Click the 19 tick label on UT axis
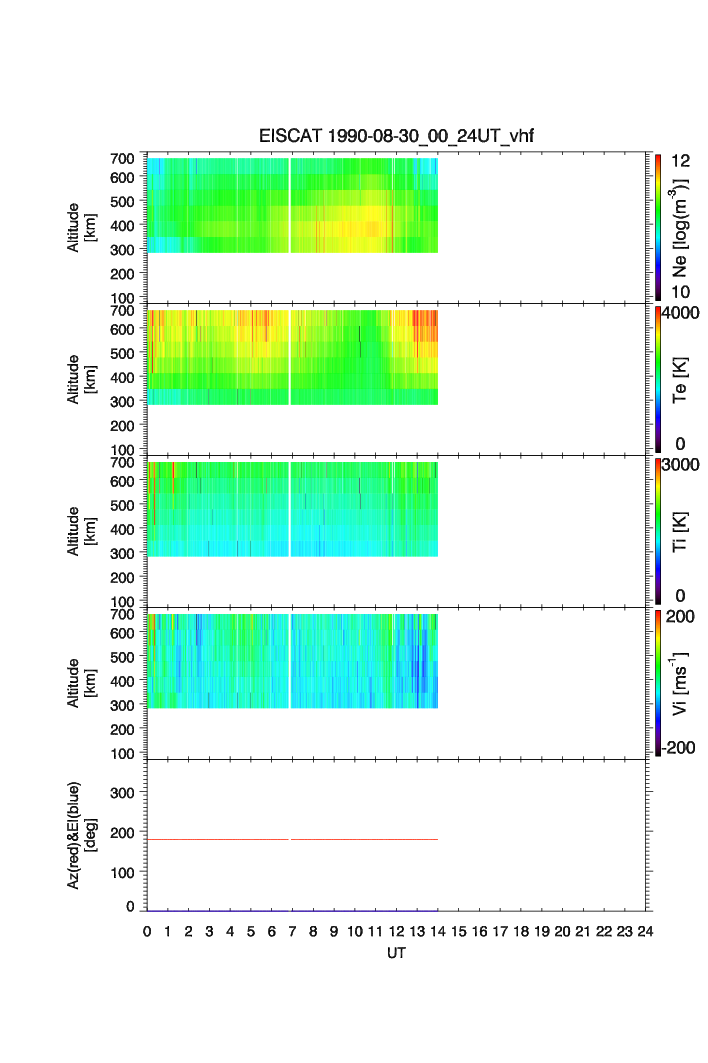The height and width of the screenshot is (1063, 708). point(541,931)
